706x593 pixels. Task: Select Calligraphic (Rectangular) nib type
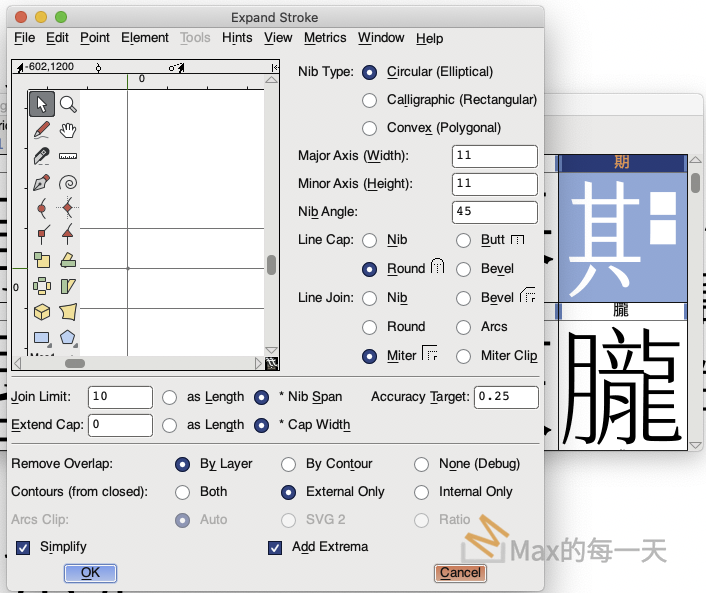click(x=369, y=100)
